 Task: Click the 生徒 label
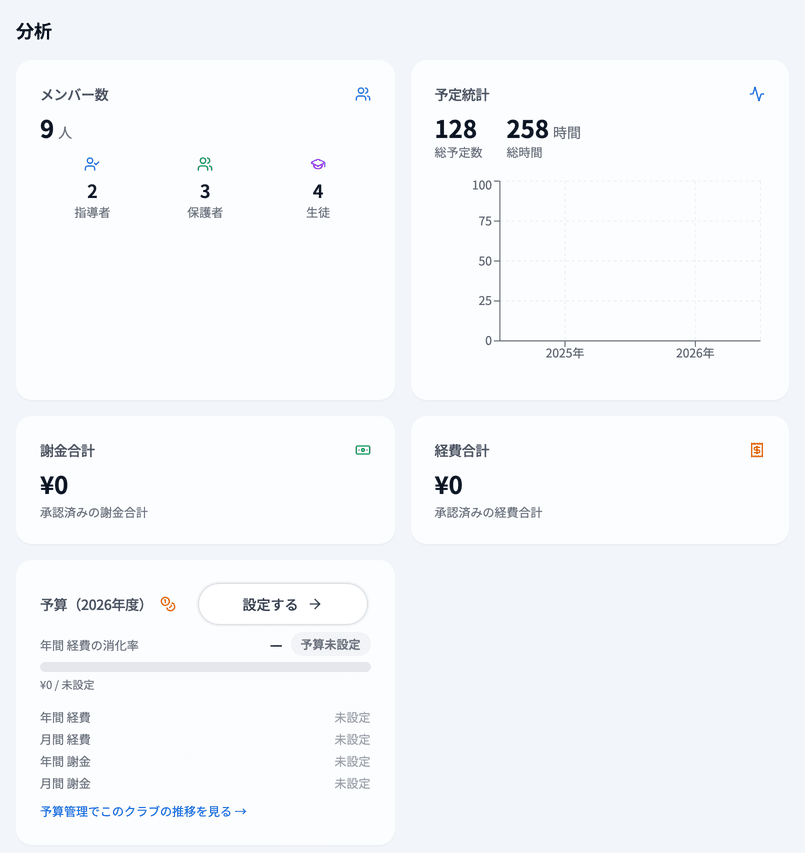318,212
